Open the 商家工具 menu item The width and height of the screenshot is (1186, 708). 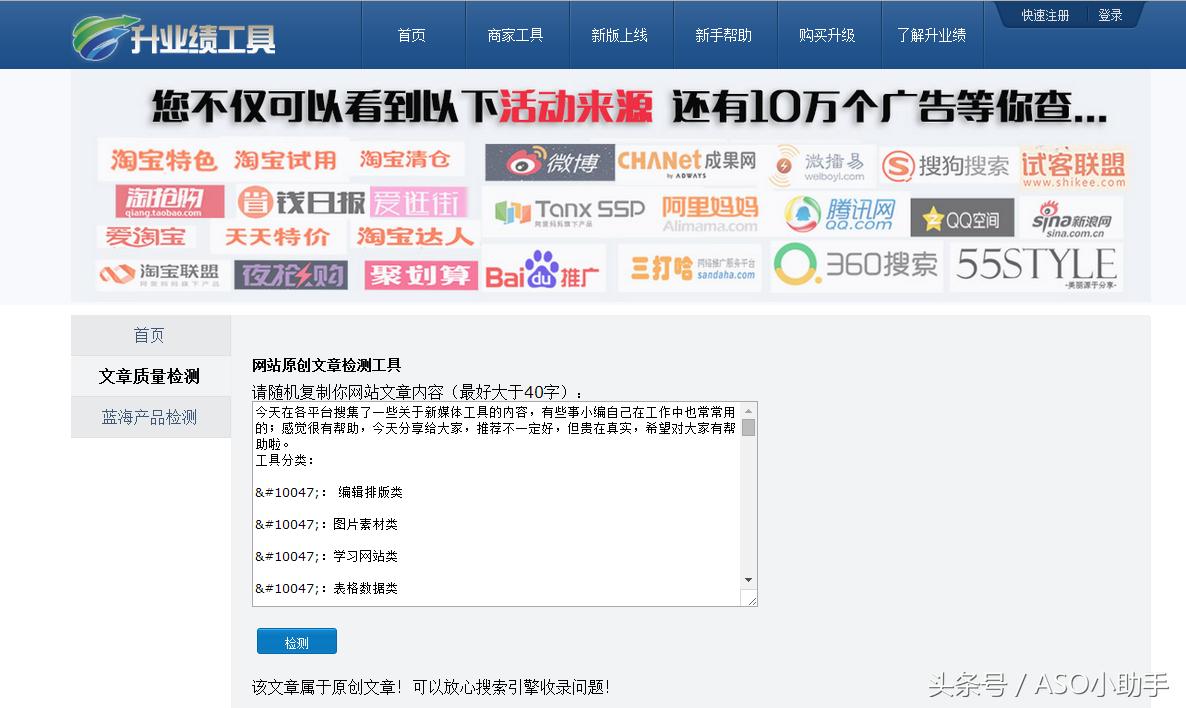(516, 33)
